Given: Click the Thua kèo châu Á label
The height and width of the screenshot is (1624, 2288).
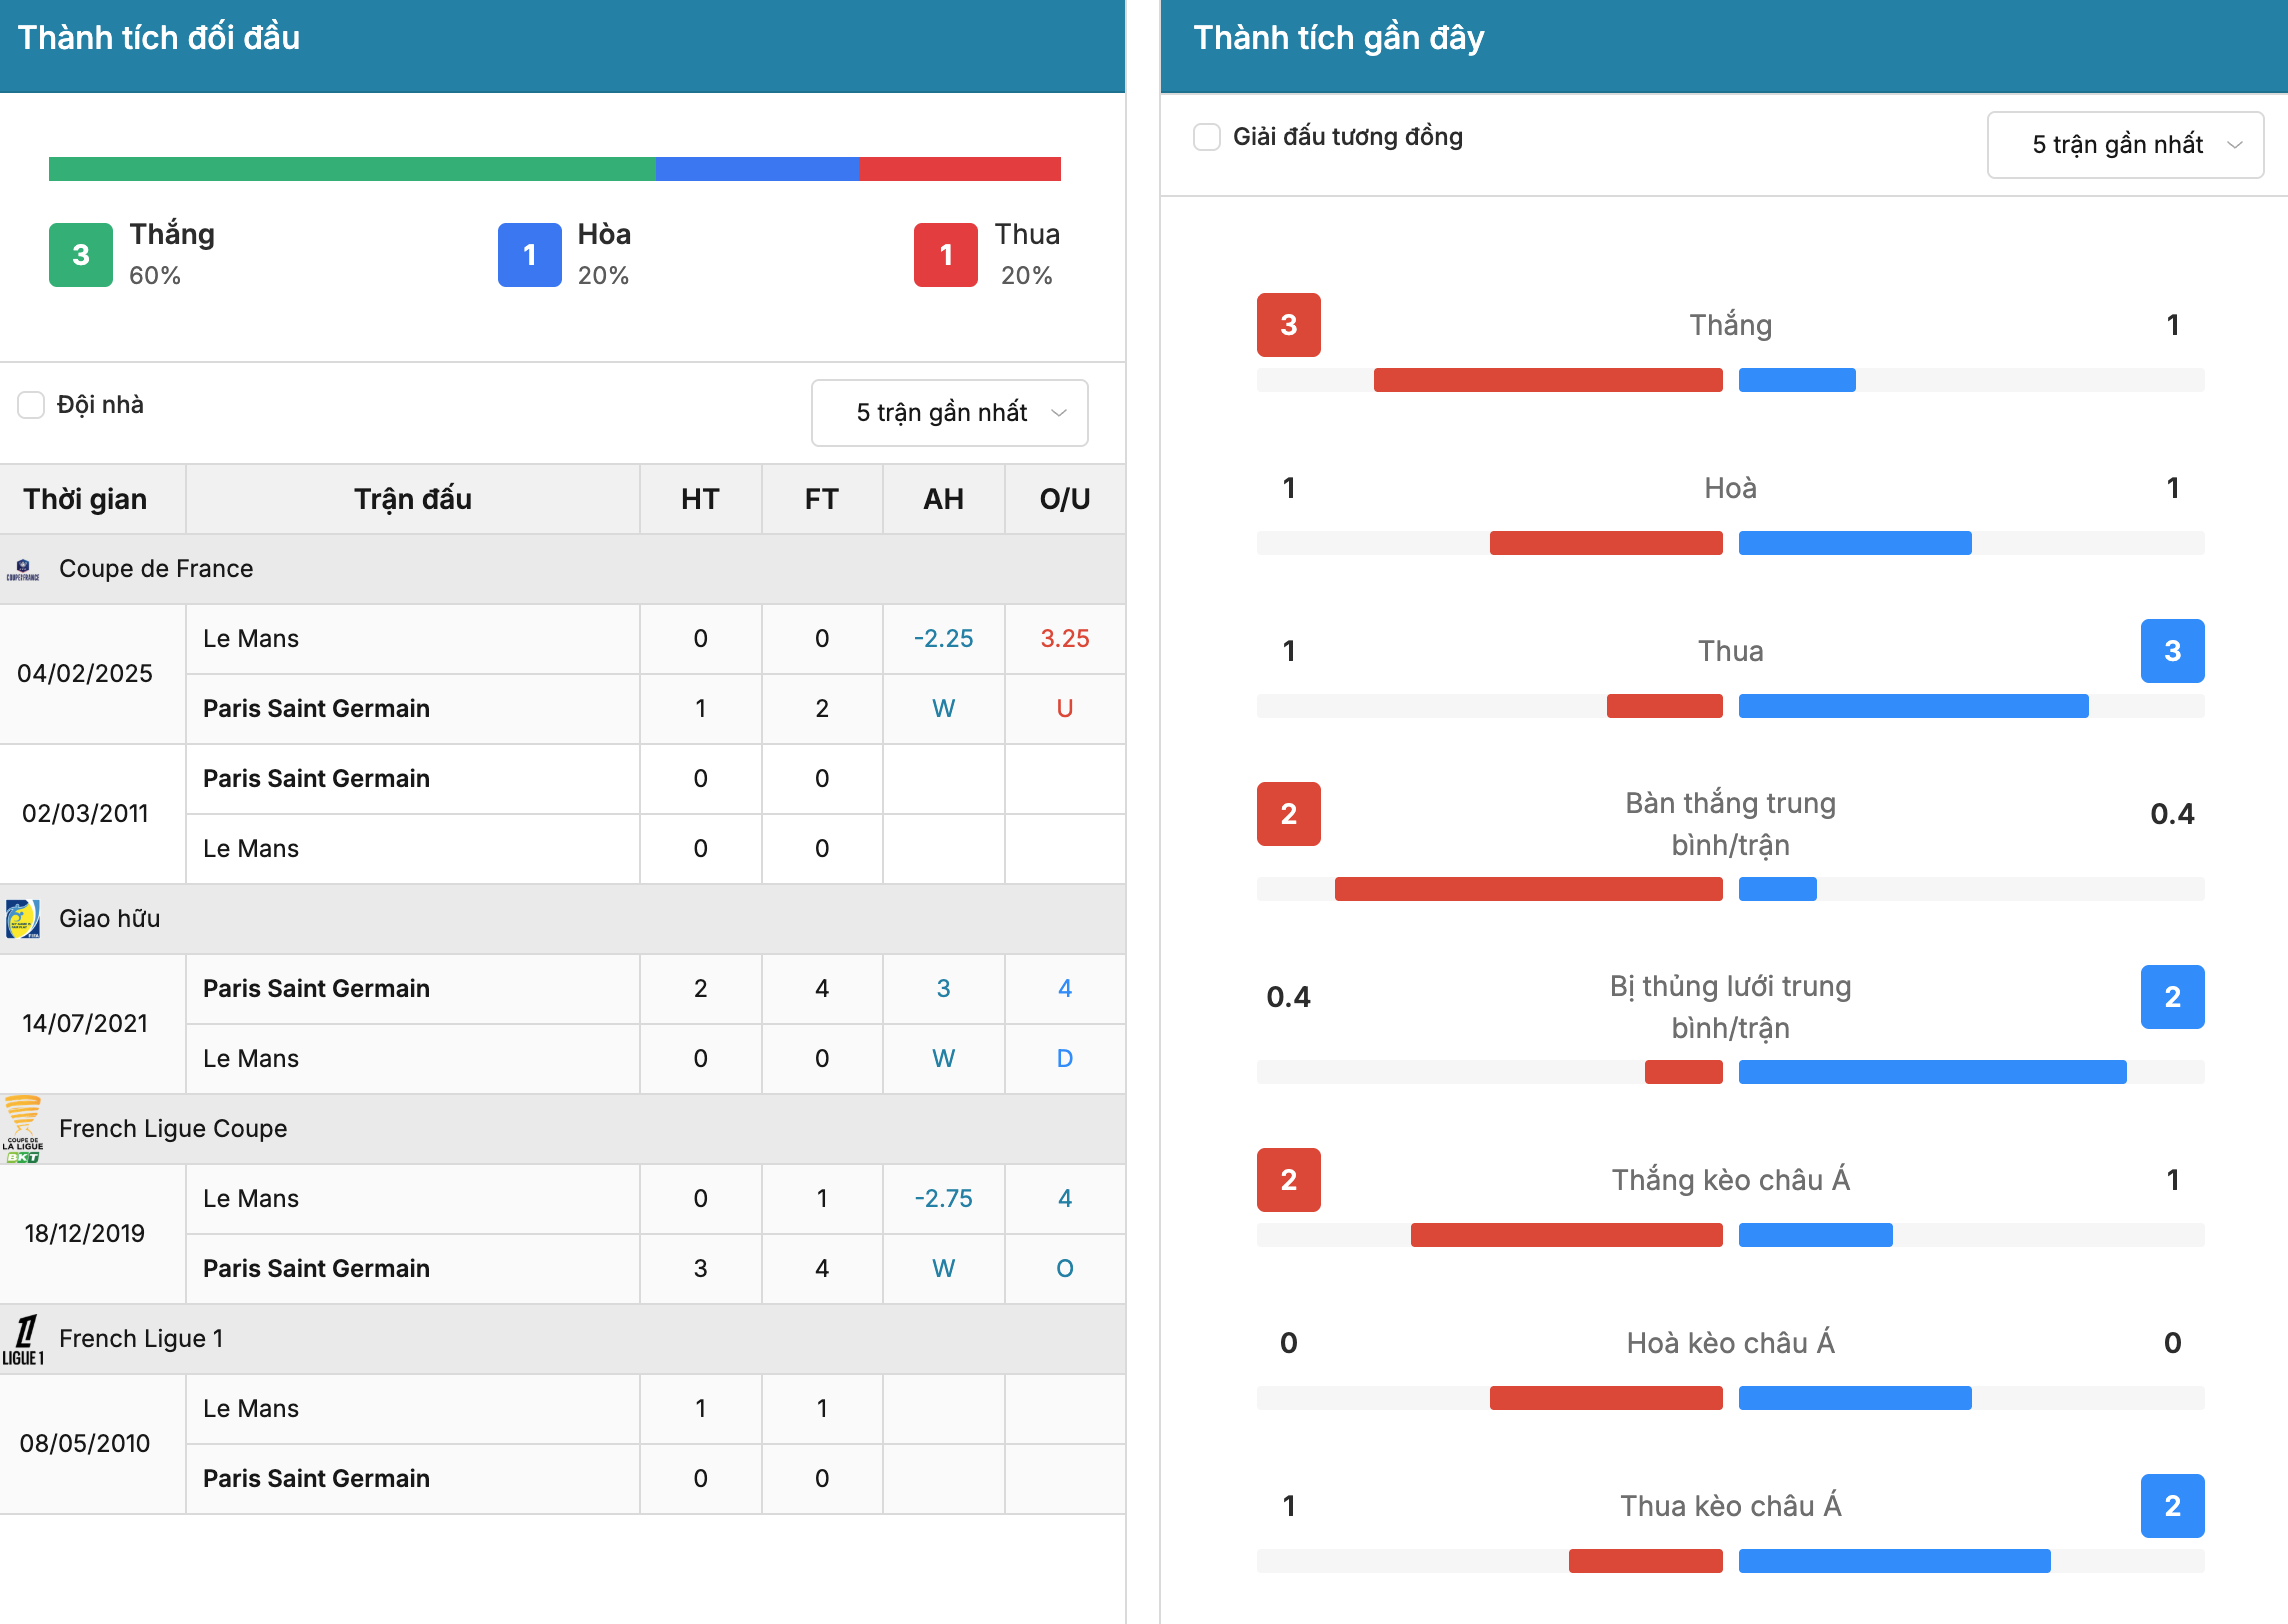Looking at the screenshot, I should (1731, 1506).
